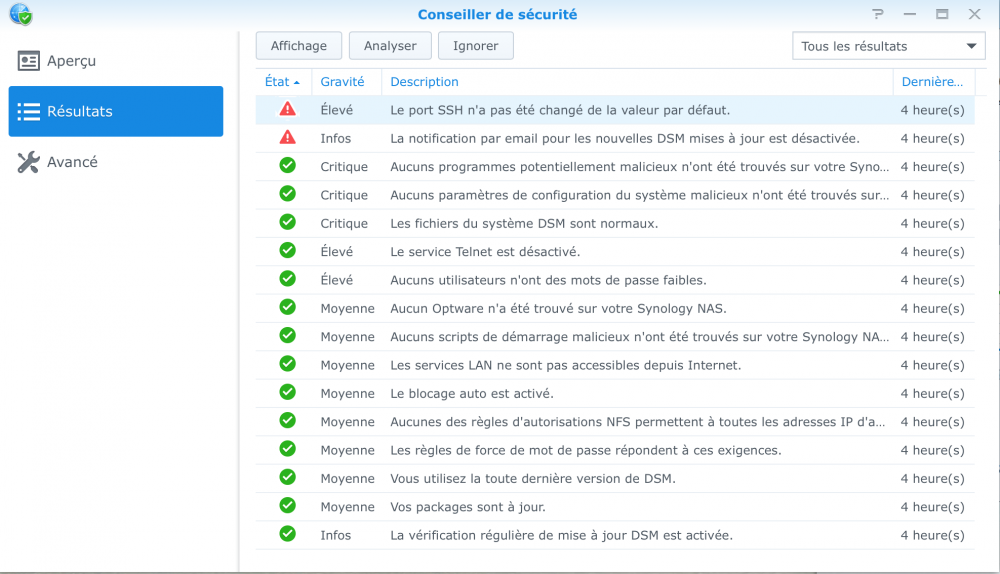Open the Avancé sidebar tab
Screen dimensions: 1000x574
(115, 162)
